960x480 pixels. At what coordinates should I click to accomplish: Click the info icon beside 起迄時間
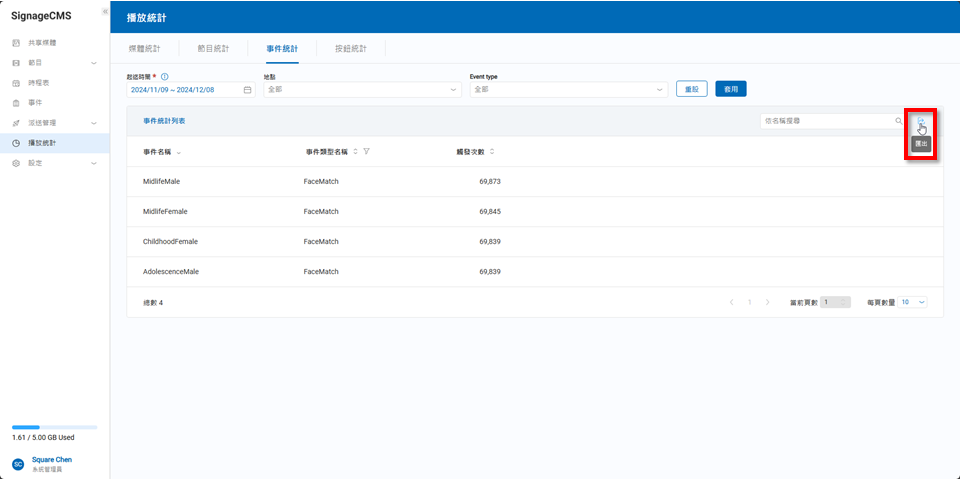point(164,76)
